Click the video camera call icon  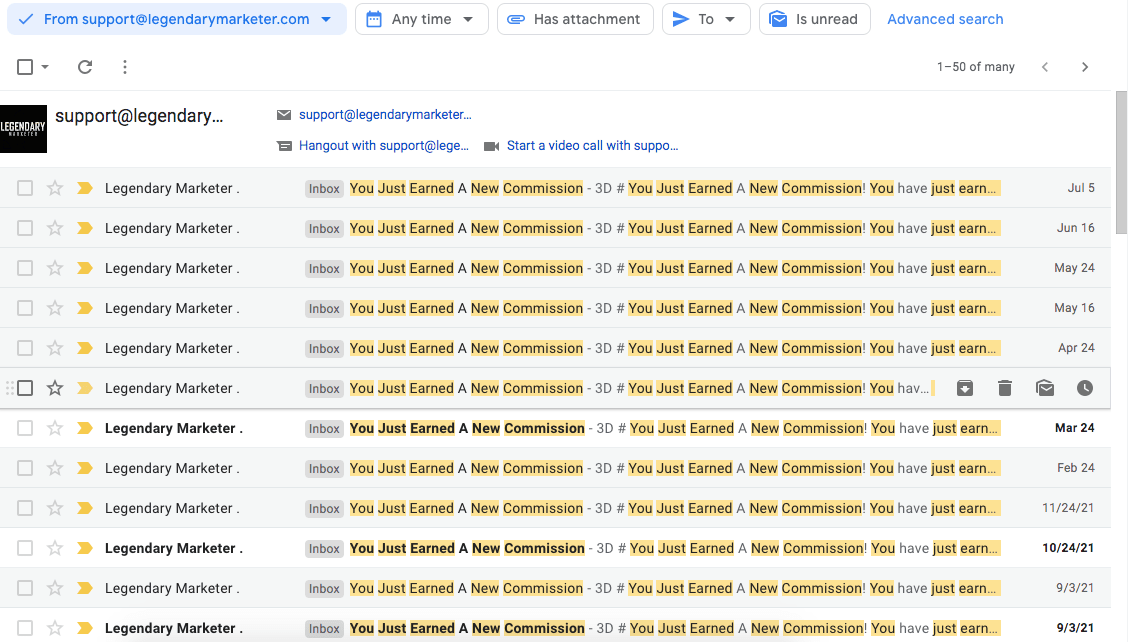pos(492,146)
